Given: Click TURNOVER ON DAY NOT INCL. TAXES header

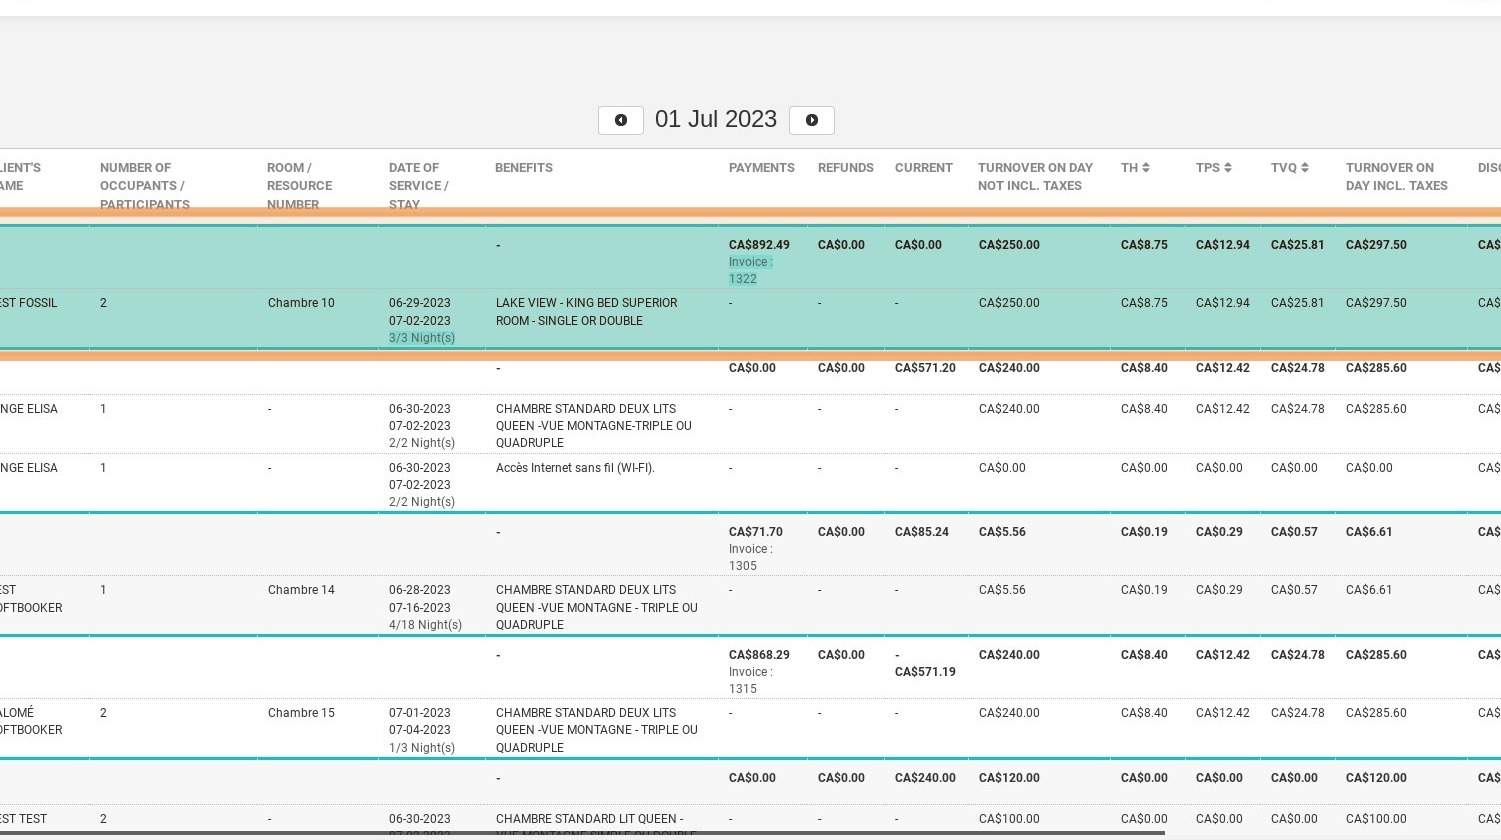Looking at the screenshot, I should tap(1035, 177).
